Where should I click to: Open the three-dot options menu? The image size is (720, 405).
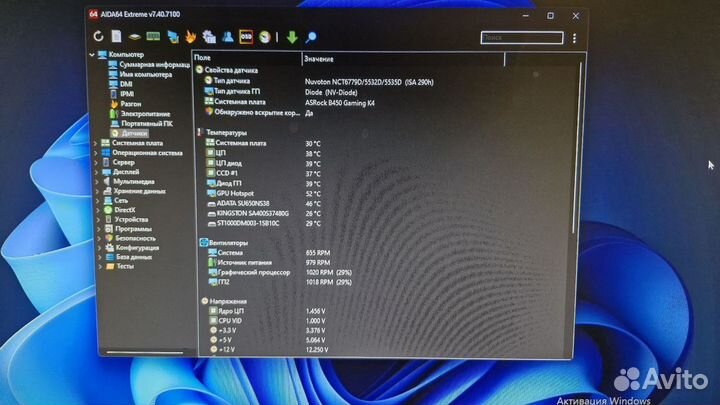click(x=574, y=39)
